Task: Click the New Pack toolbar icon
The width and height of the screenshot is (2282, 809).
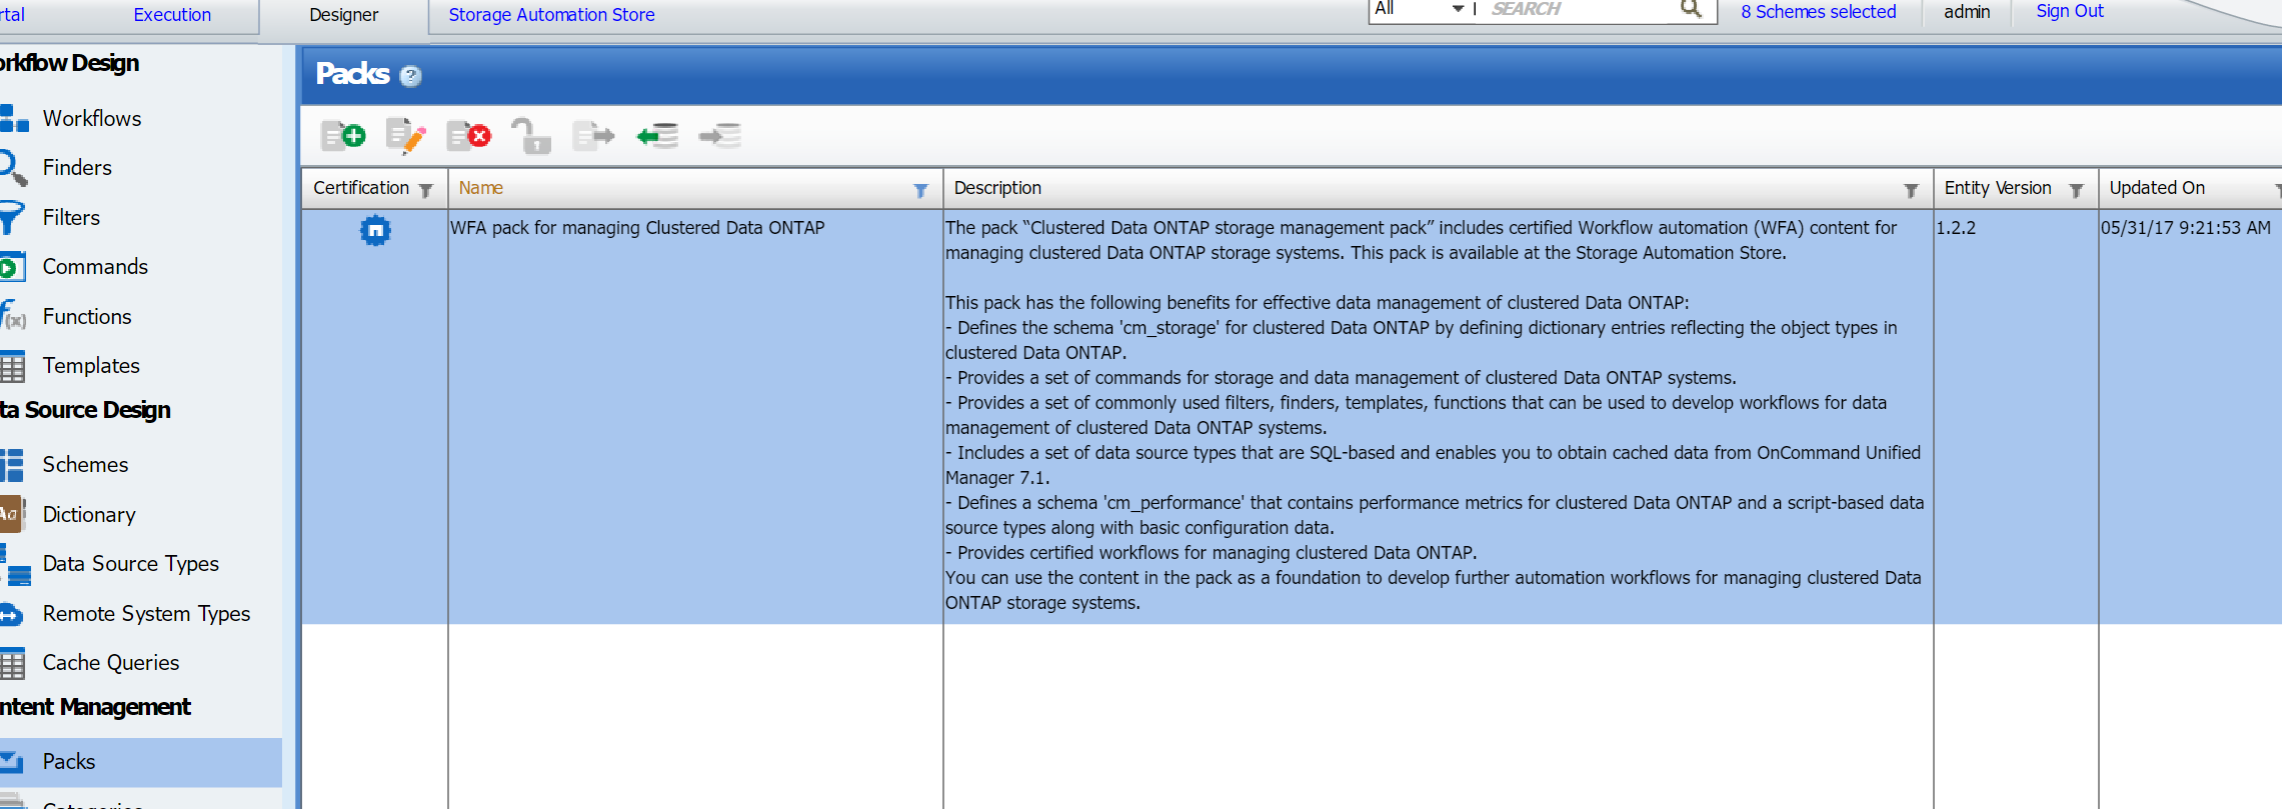Action: [343, 135]
